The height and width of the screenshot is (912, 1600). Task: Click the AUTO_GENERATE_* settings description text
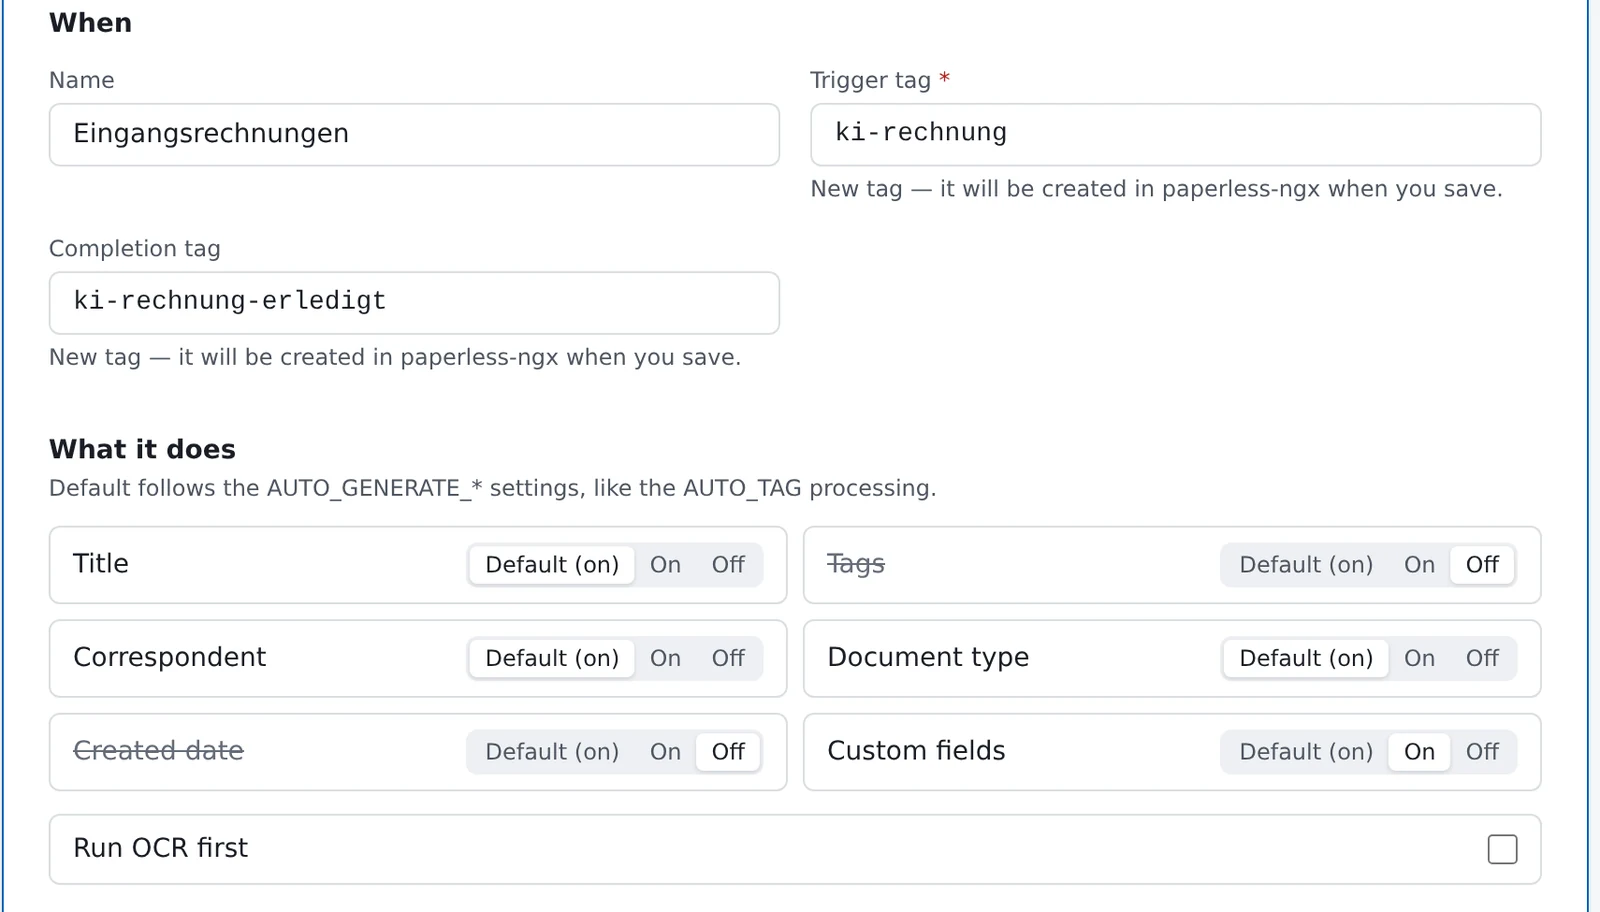coord(493,488)
